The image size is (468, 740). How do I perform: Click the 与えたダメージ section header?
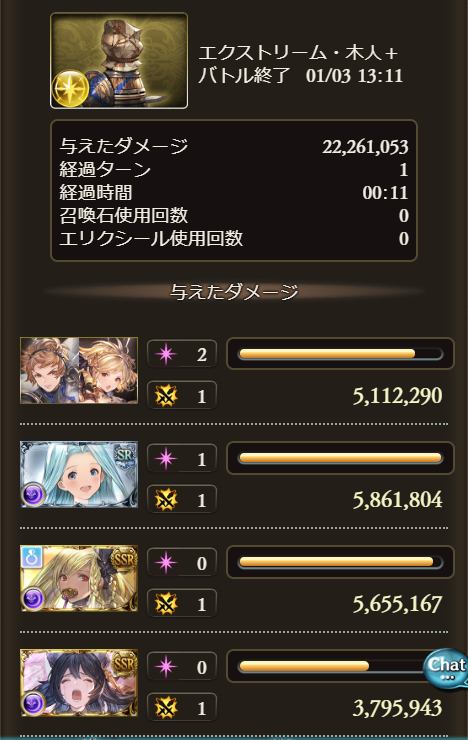tap(234, 292)
